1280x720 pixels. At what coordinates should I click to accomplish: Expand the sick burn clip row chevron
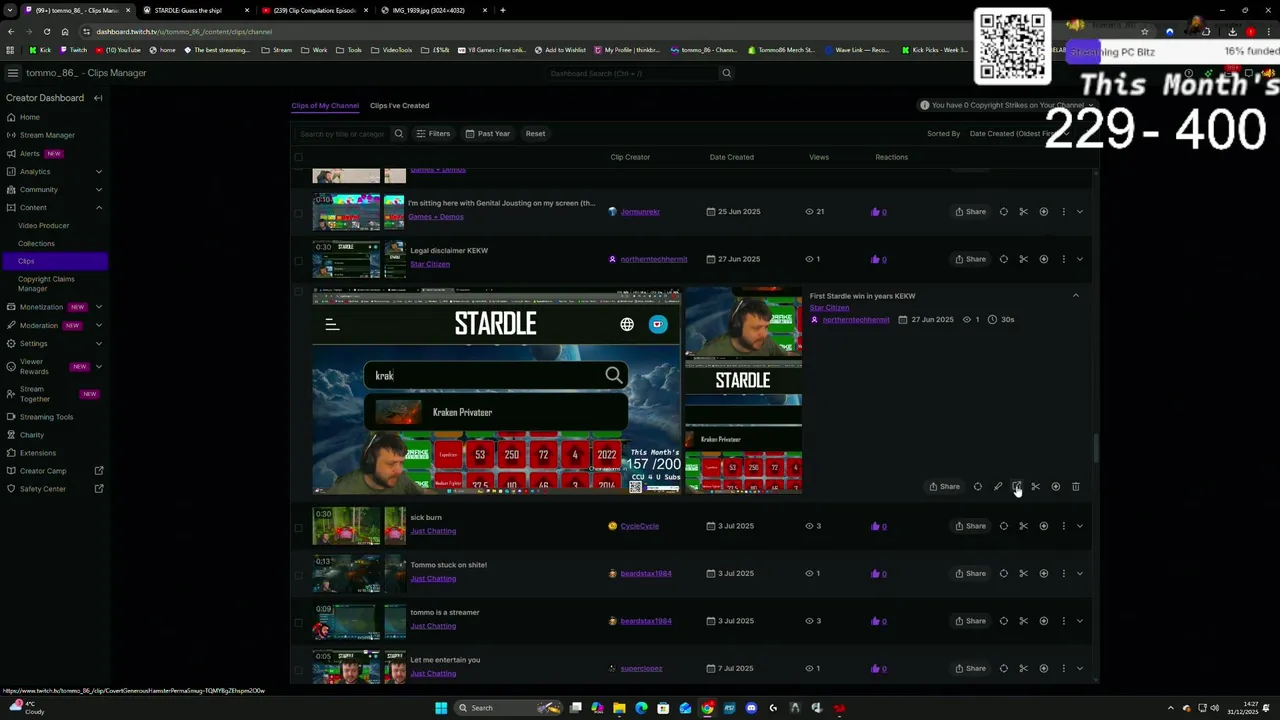[x=1079, y=526]
